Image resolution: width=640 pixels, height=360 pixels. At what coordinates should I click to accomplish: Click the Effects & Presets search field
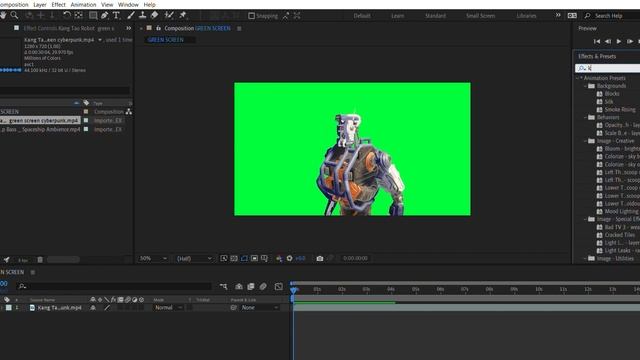click(x=608, y=68)
